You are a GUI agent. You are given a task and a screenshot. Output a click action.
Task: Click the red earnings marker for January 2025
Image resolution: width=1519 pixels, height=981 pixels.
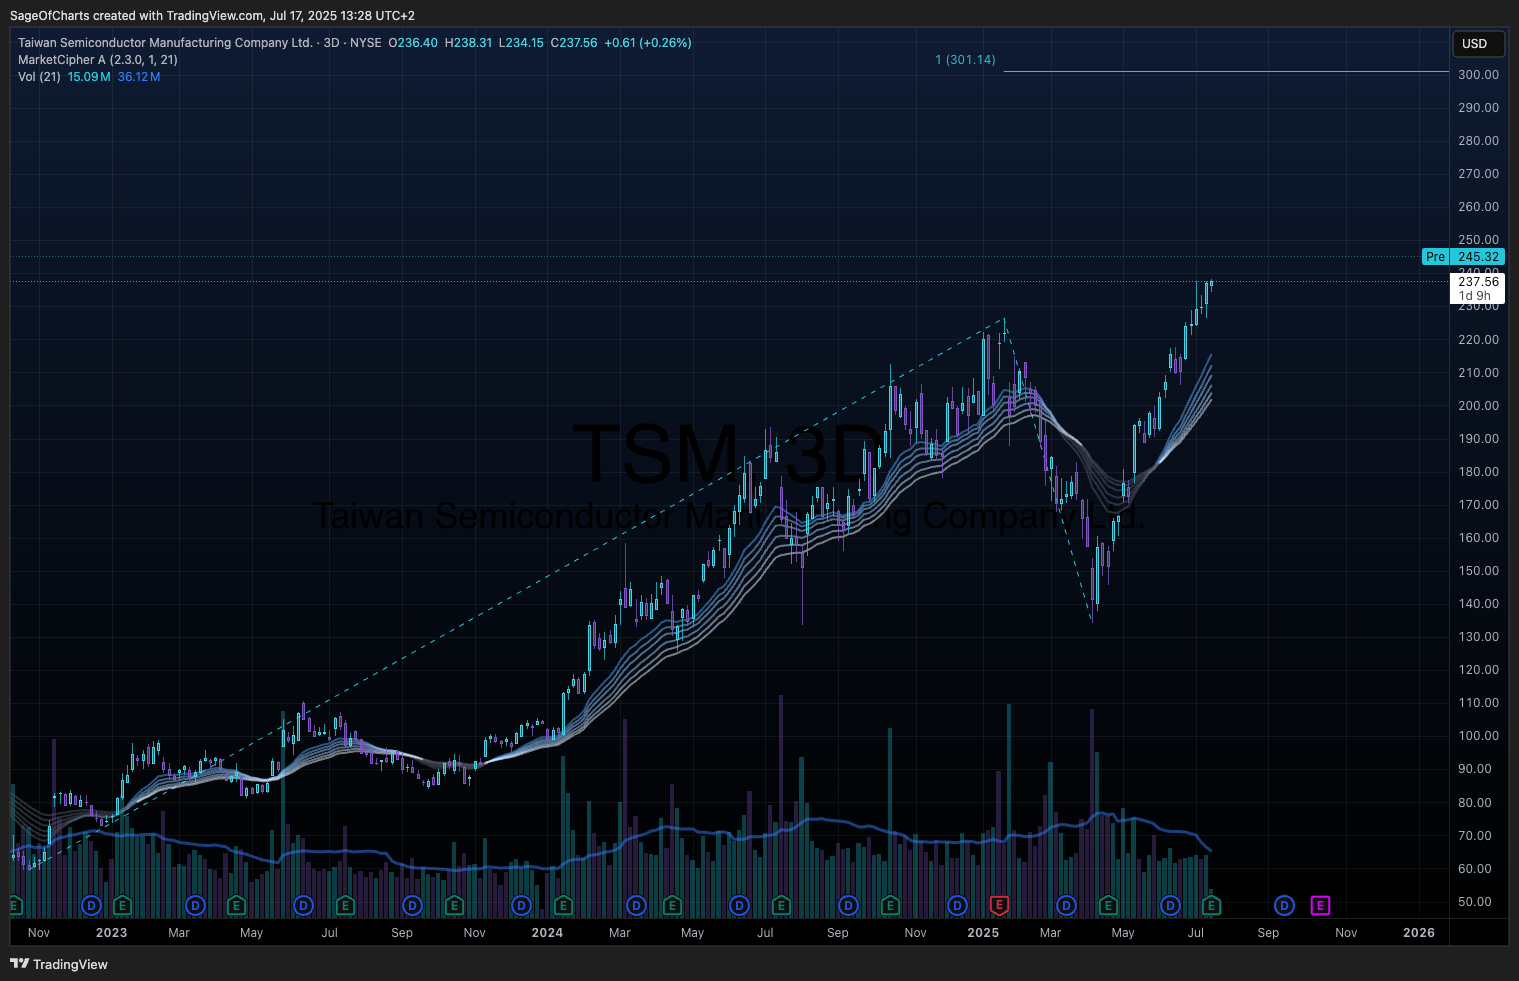[x=998, y=906]
